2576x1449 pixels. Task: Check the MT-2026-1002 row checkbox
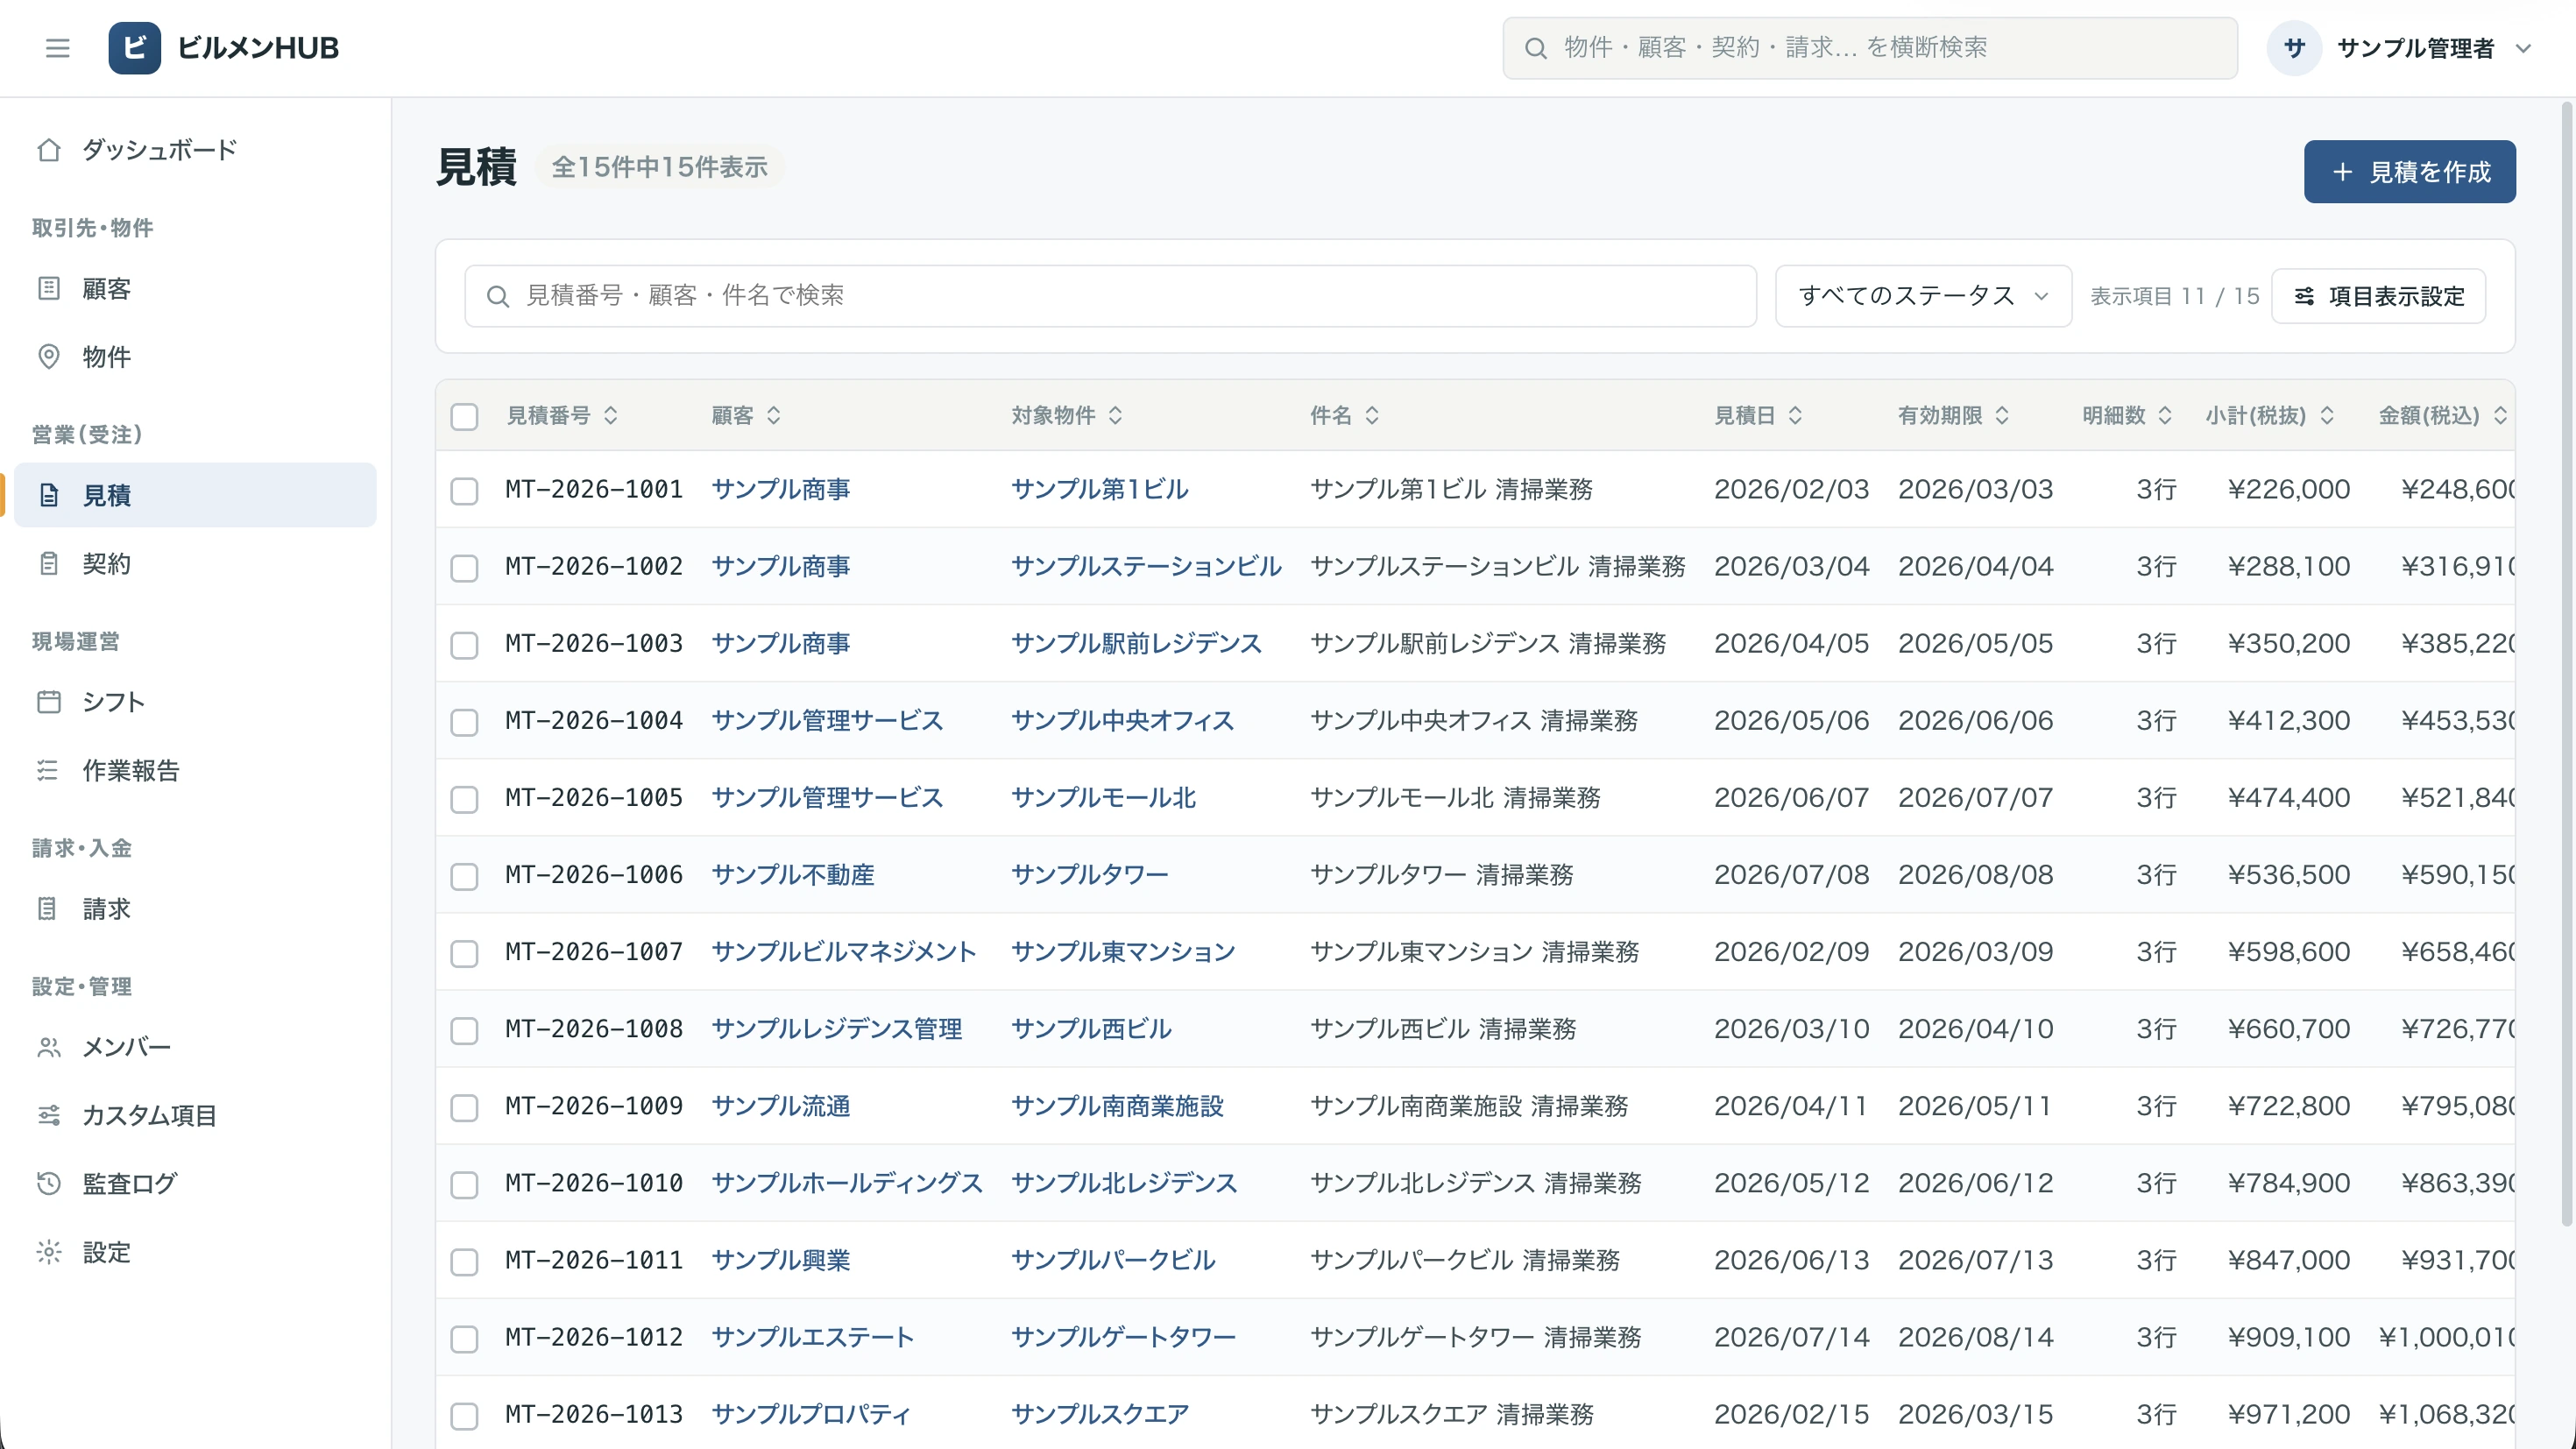pos(464,568)
